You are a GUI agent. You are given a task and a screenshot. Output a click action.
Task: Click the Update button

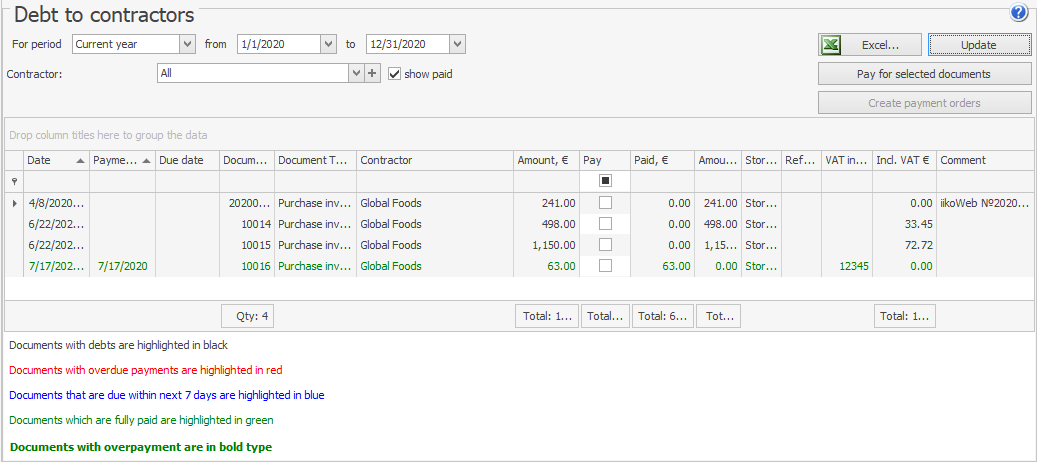pos(979,45)
